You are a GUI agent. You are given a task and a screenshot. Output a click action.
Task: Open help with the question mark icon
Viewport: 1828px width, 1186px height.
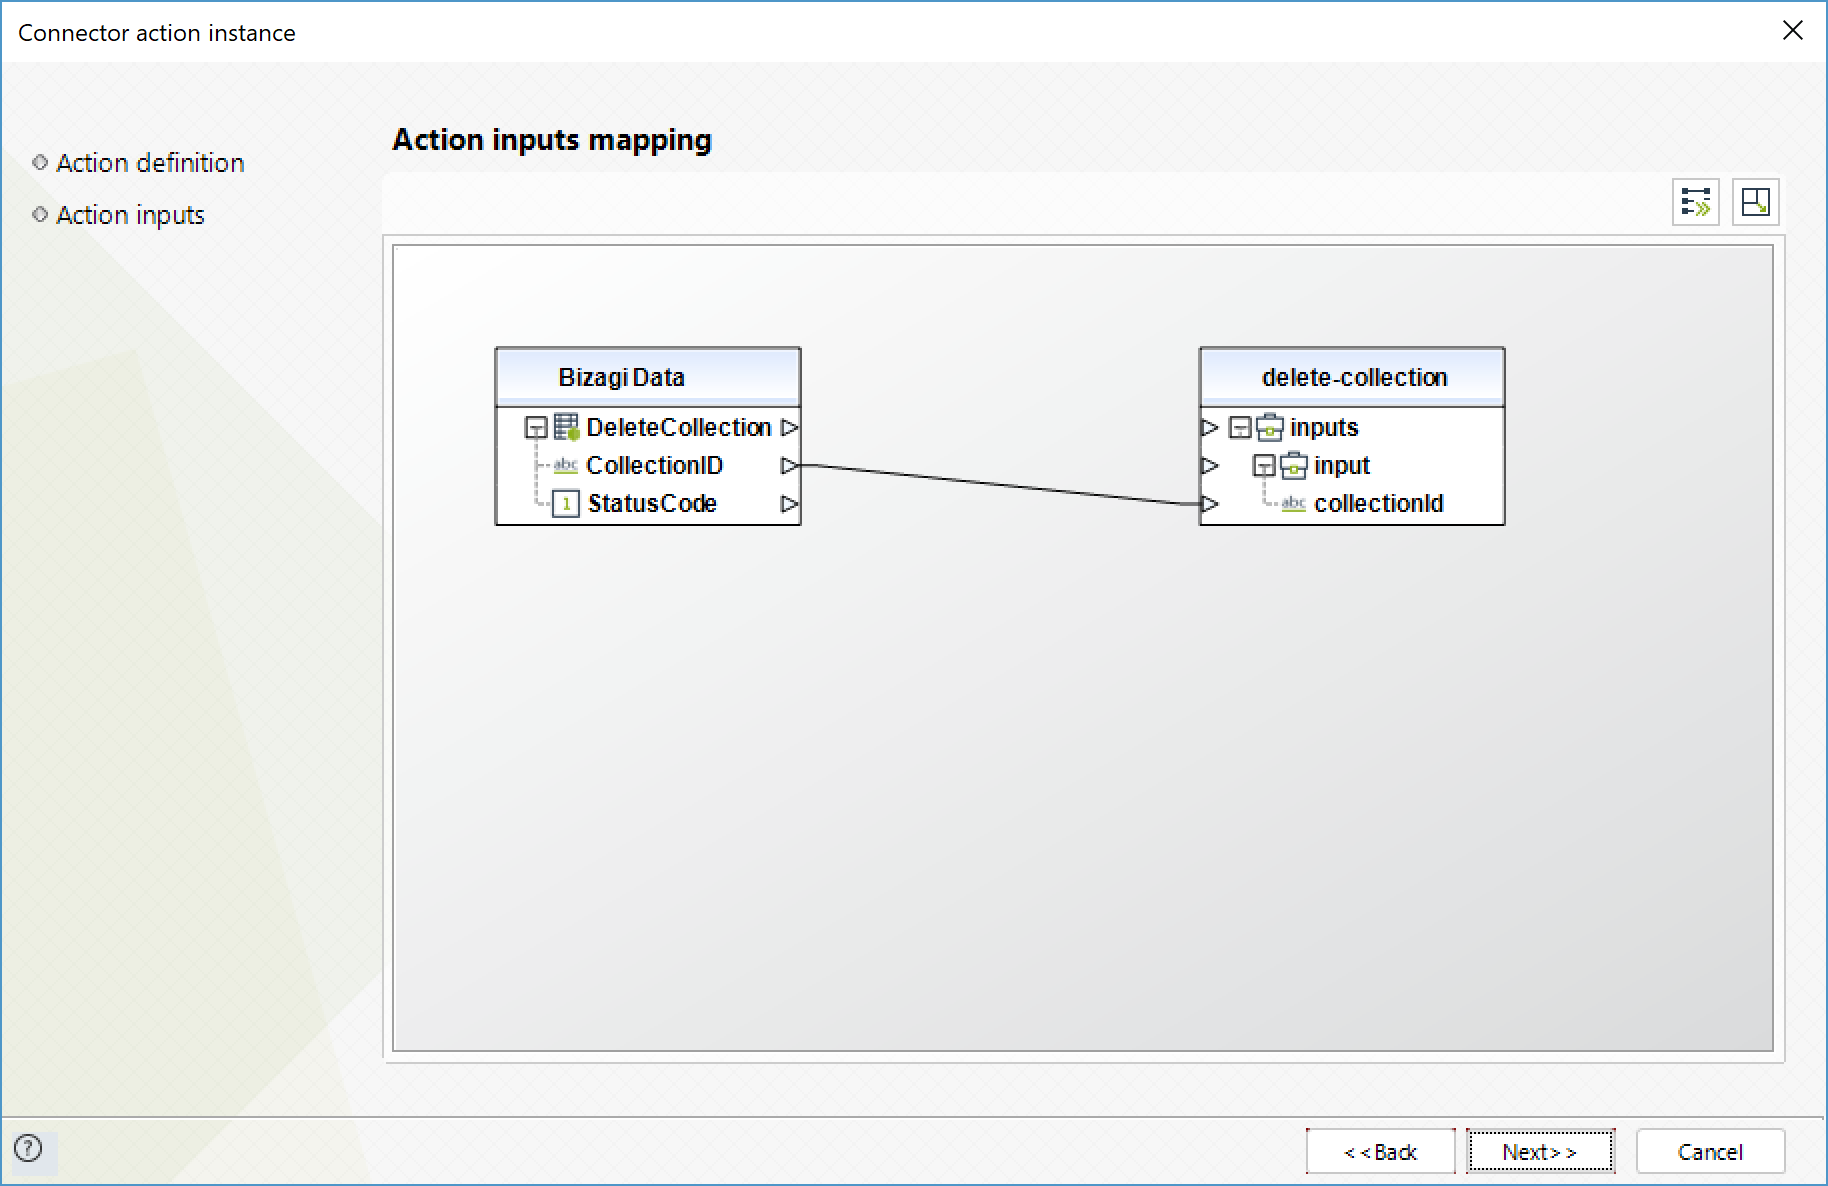pos(29,1148)
